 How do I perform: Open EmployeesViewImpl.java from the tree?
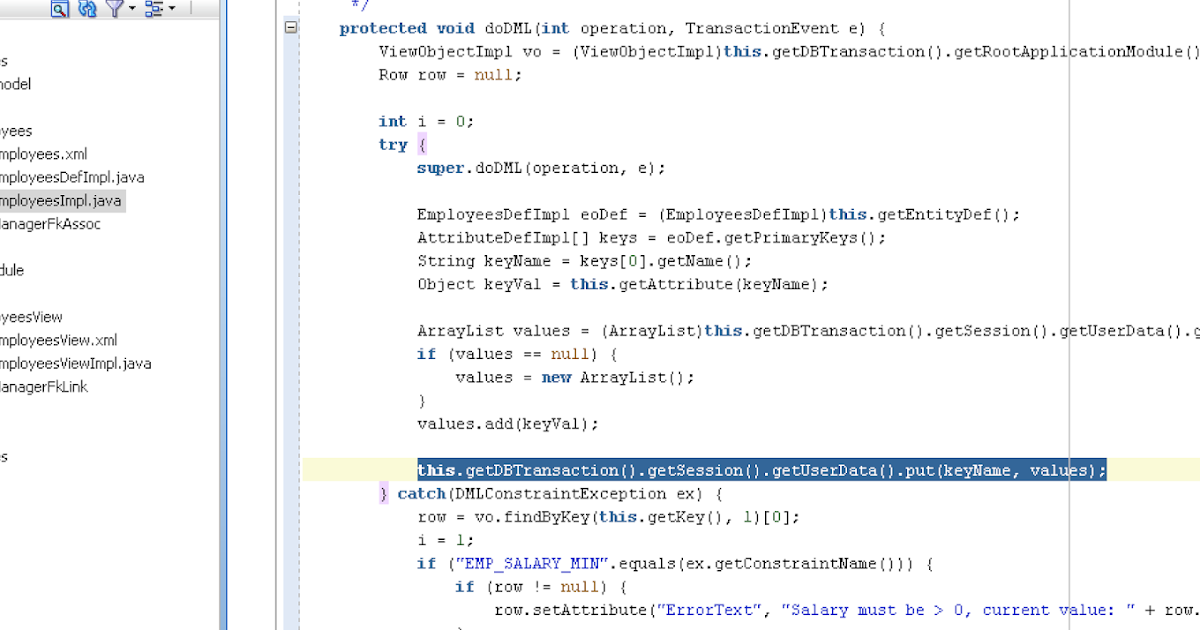coord(77,364)
